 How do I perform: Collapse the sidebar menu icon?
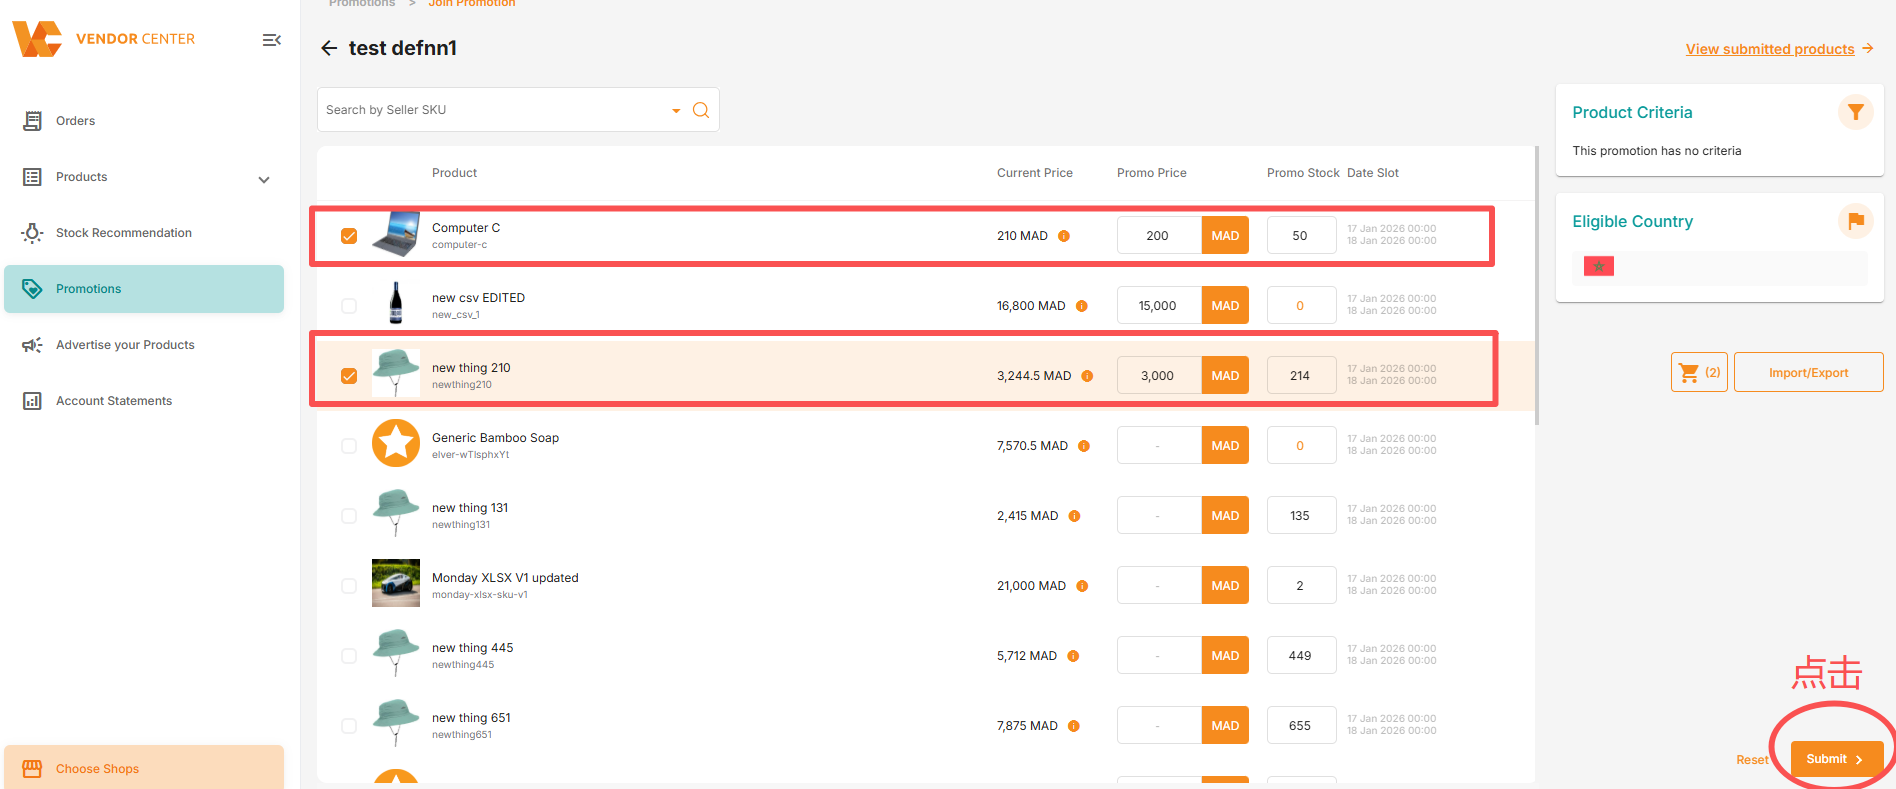point(271,40)
